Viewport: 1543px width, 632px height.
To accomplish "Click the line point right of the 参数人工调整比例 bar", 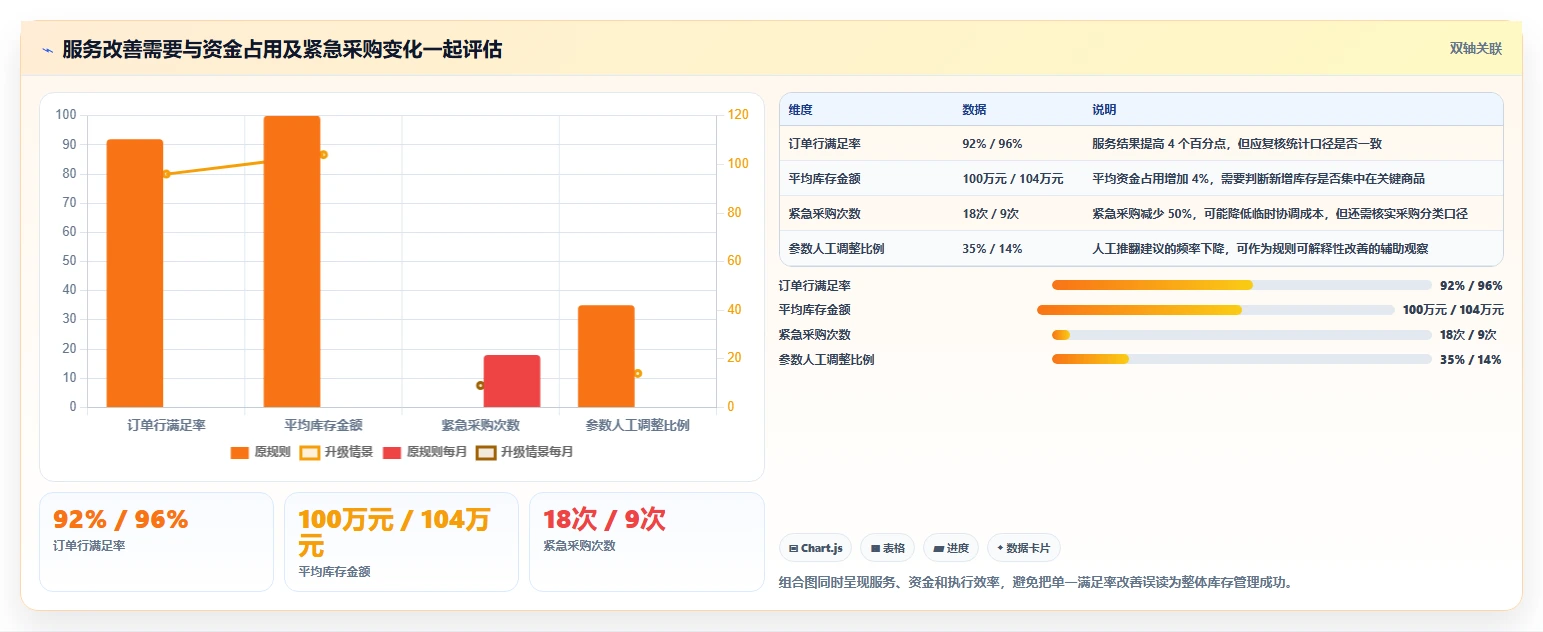I will 638,373.
